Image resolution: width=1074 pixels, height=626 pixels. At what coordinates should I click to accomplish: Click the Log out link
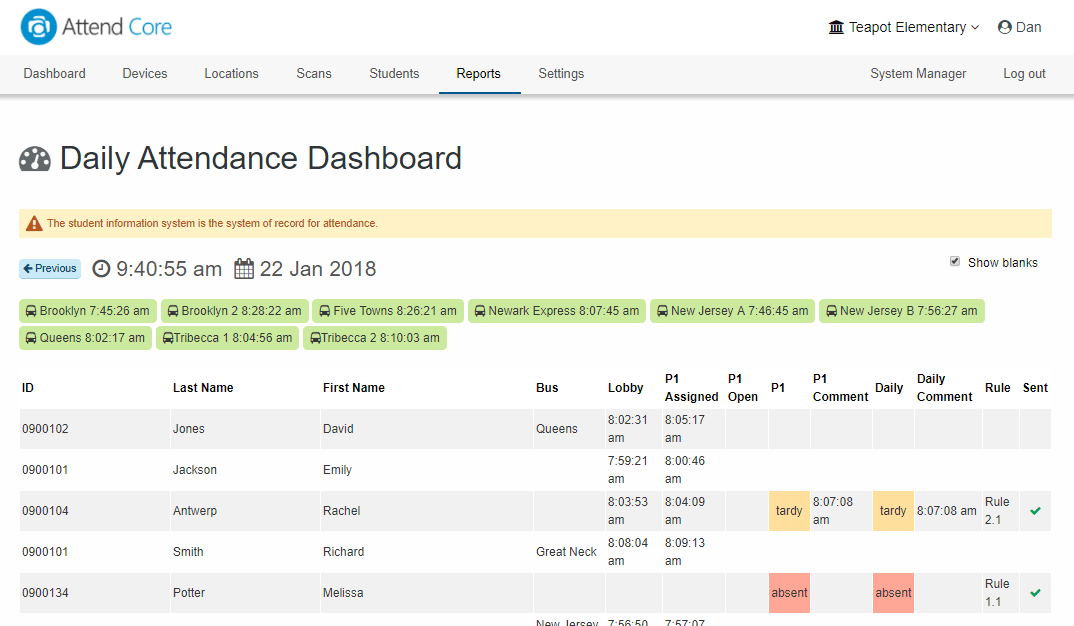tap(1024, 74)
